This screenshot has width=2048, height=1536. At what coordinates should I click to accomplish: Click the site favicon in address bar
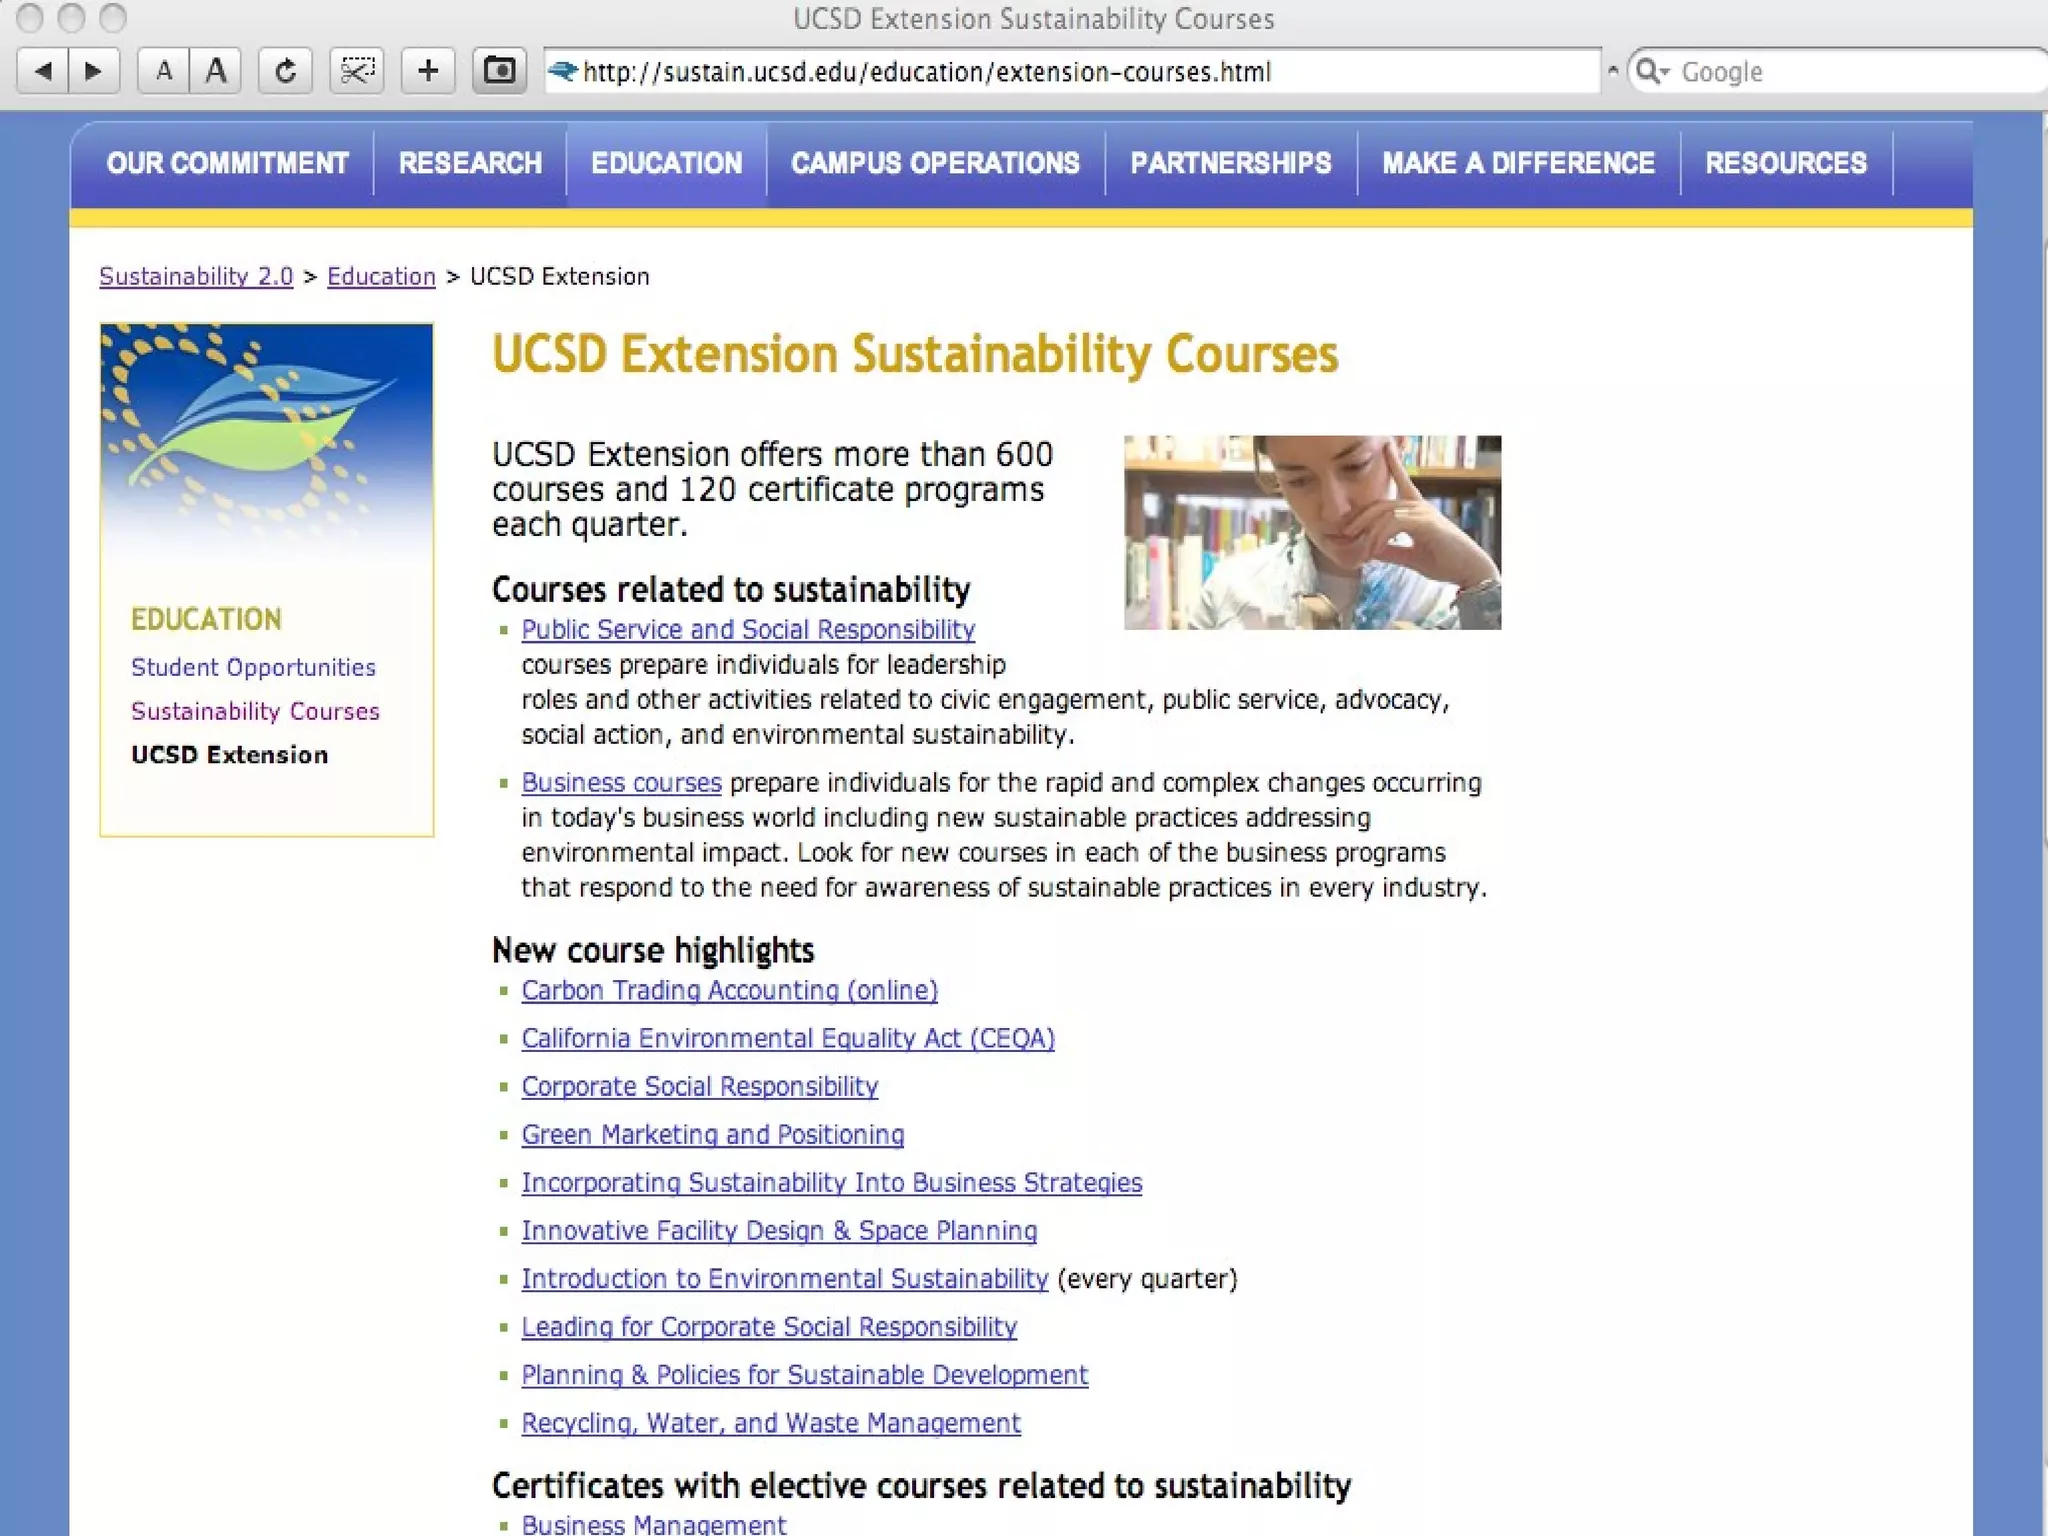pos(563,71)
